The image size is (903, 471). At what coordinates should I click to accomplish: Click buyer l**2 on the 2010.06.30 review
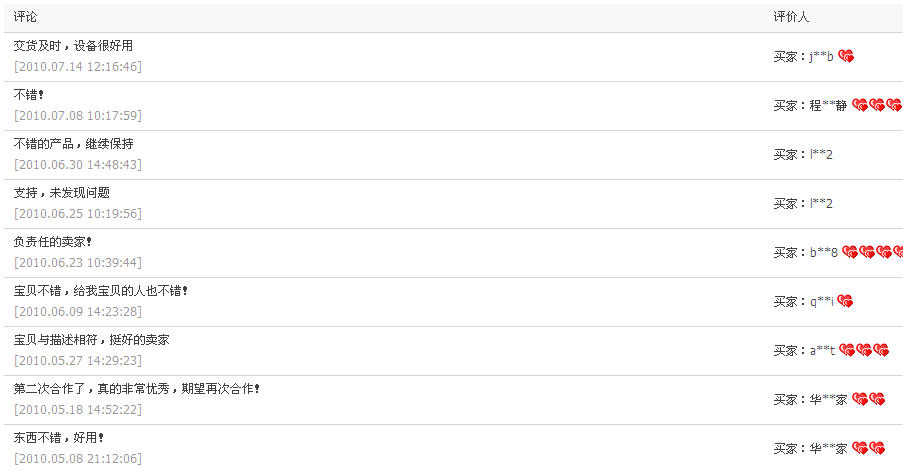[x=821, y=154]
